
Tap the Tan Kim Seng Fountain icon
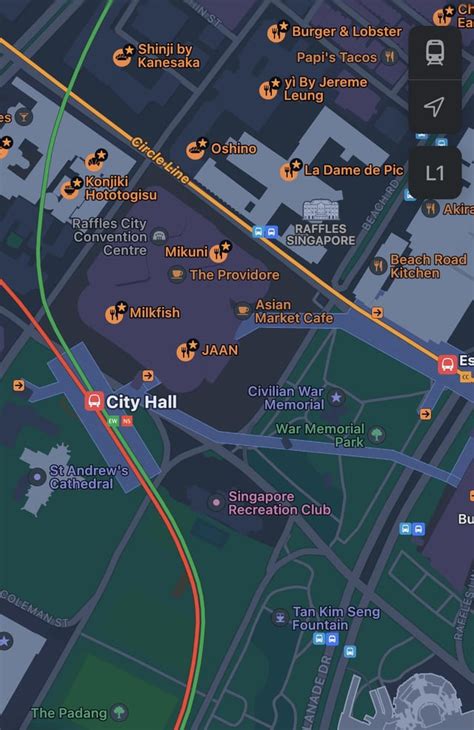(280, 618)
